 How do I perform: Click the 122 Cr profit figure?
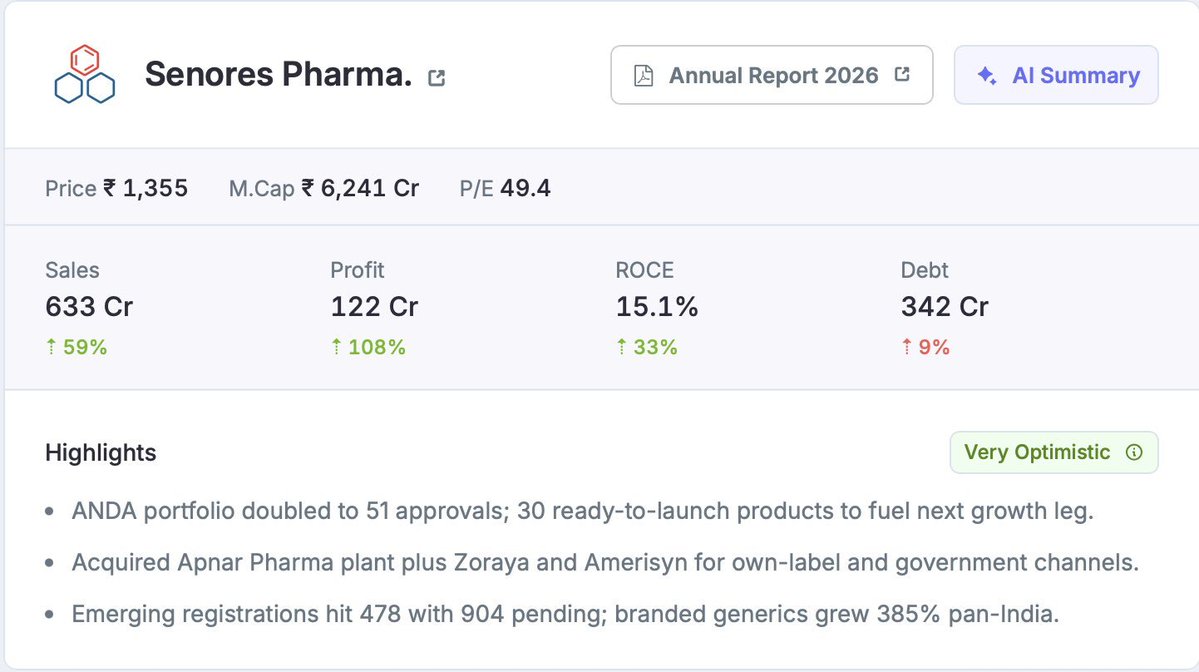tap(374, 307)
